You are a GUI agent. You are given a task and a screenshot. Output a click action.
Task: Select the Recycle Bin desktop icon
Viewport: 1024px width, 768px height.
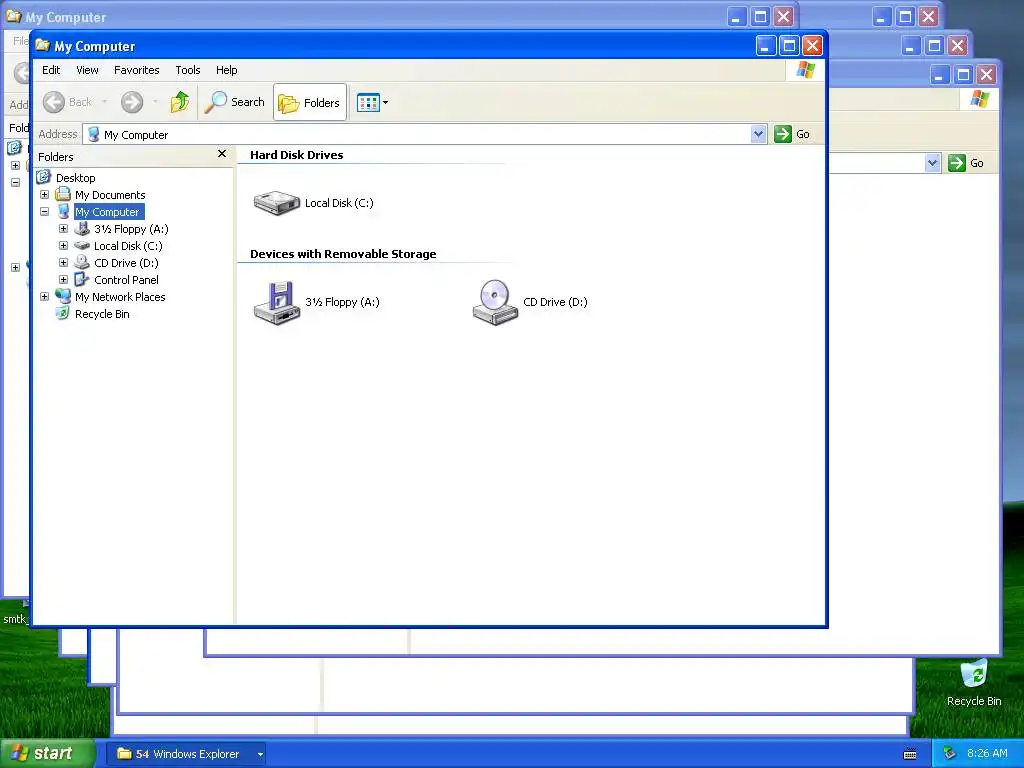[x=974, y=683]
